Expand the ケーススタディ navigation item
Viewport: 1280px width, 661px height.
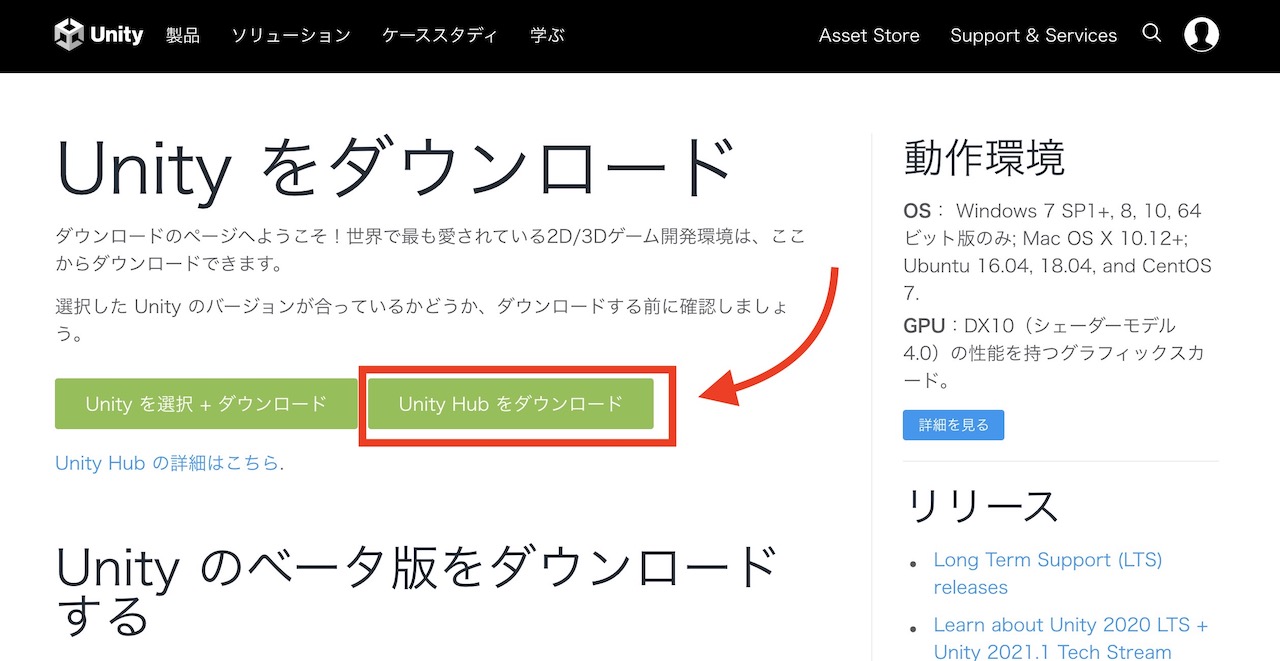(x=438, y=35)
